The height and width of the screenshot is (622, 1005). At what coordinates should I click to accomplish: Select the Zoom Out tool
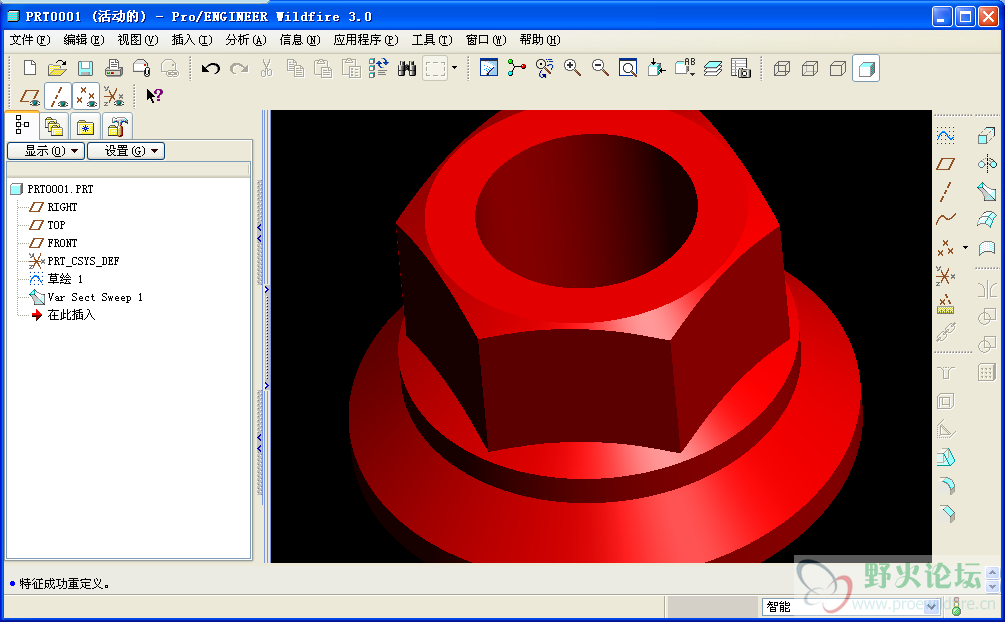tap(601, 68)
